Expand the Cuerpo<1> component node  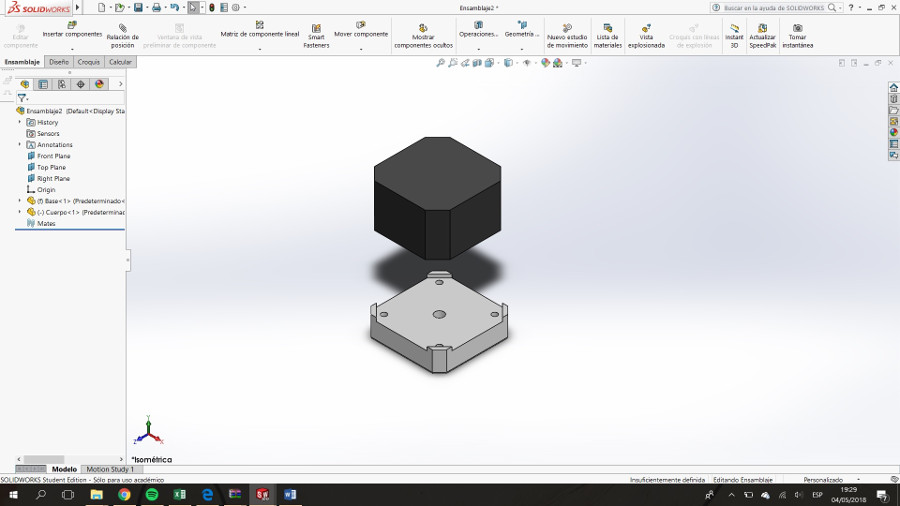coord(20,212)
